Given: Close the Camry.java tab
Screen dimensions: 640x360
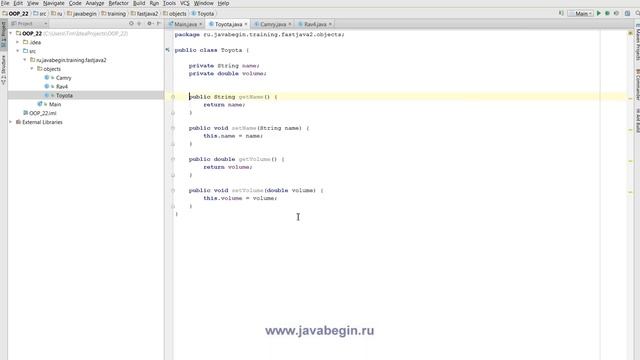Looking at the screenshot, I should coord(290,24).
